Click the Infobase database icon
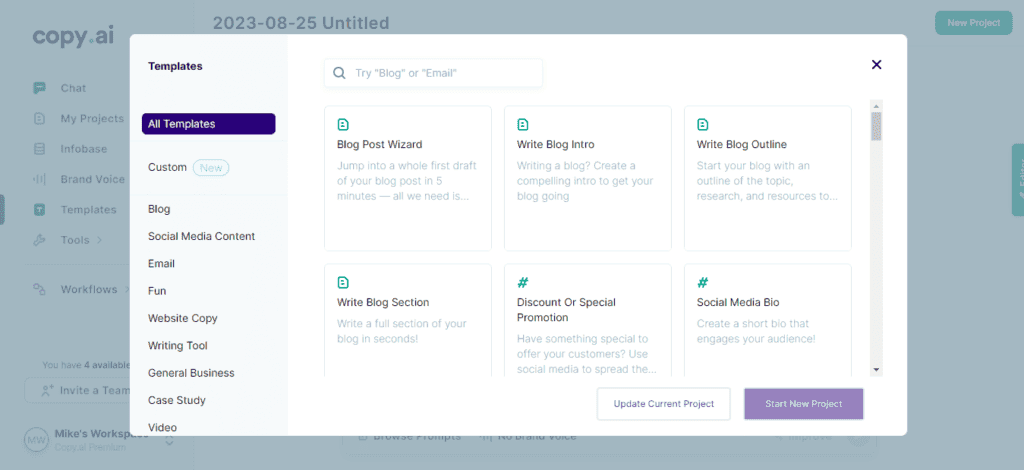This screenshot has height=470, width=1024. pos(39,149)
